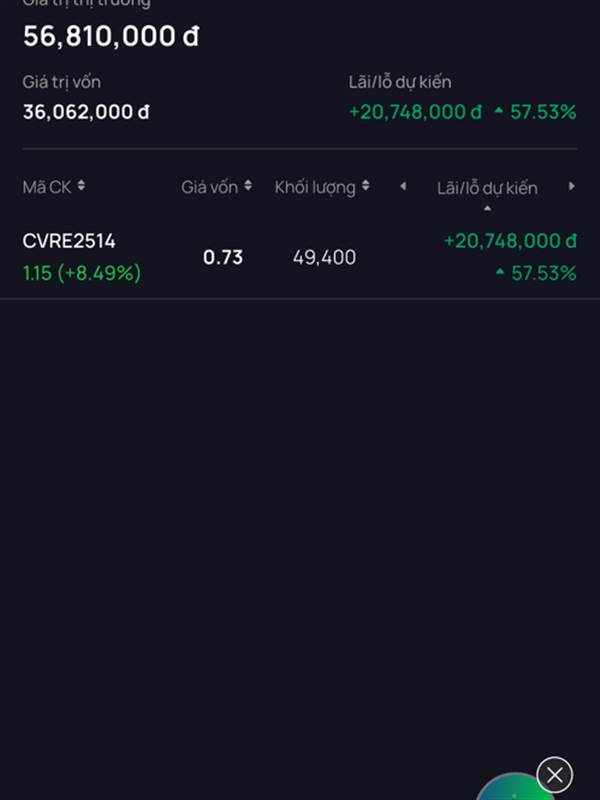
Task: Click the sort arrows next to Giá vốn
Action: coord(248,186)
